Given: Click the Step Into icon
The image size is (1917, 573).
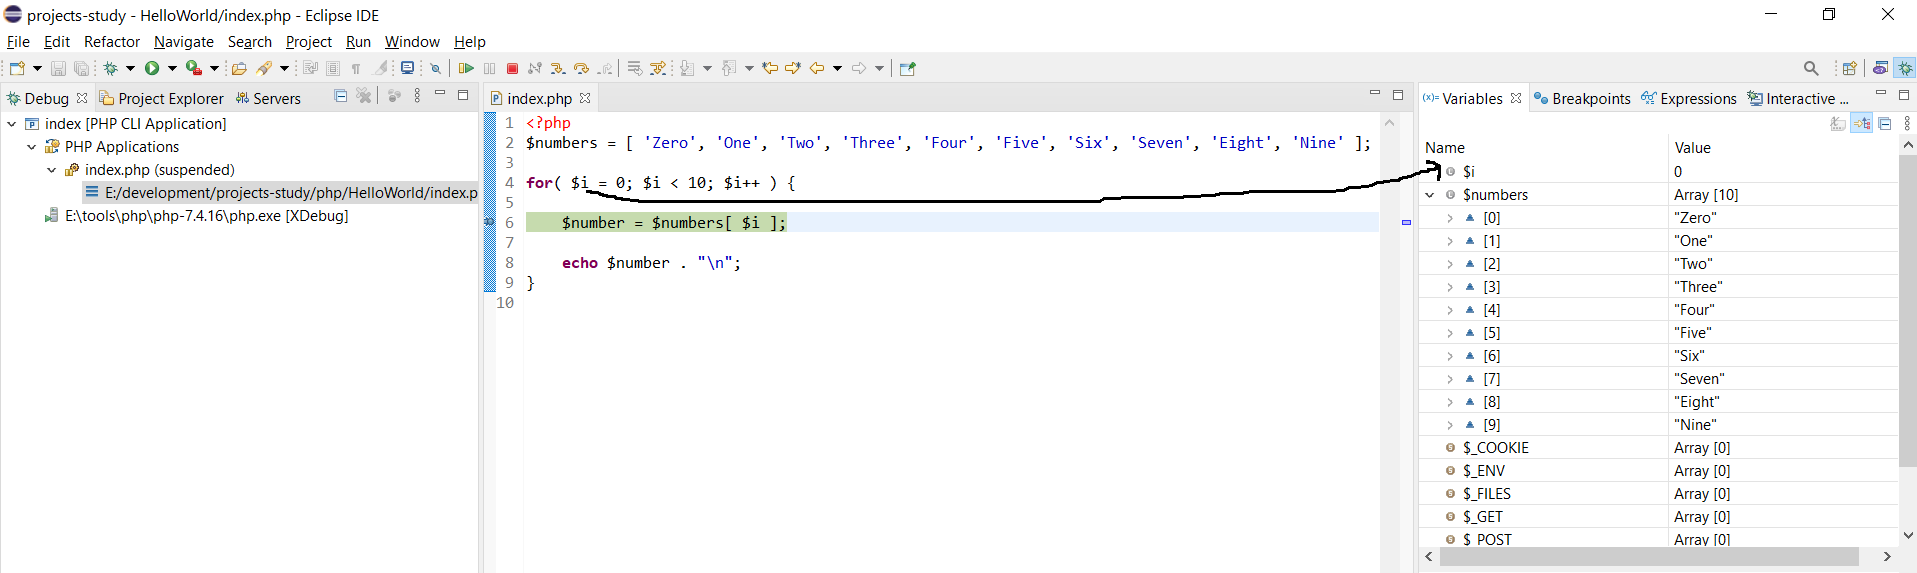Looking at the screenshot, I should (558, 68).
